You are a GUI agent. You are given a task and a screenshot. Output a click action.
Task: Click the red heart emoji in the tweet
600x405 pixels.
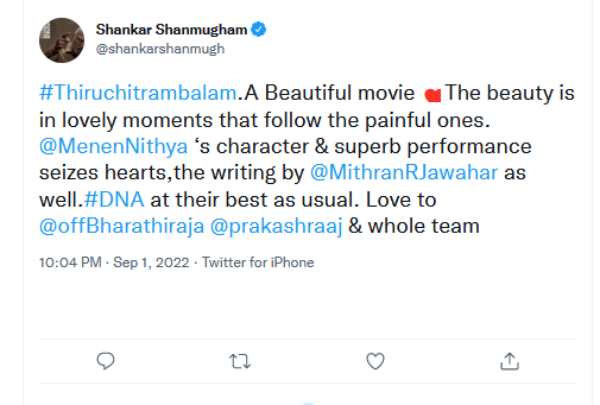433,96
